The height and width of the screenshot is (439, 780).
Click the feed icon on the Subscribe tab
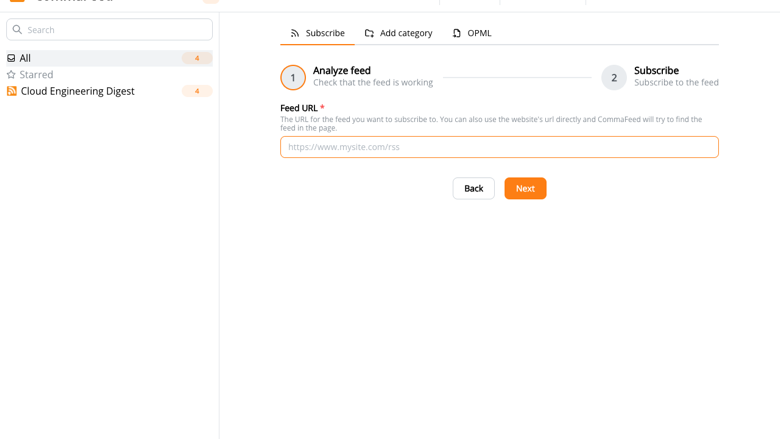tap(295, 33)
